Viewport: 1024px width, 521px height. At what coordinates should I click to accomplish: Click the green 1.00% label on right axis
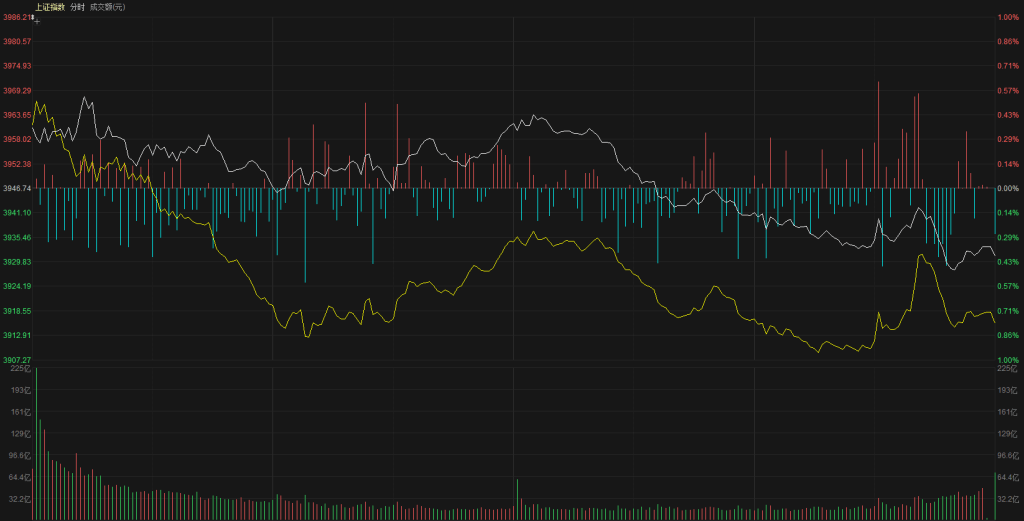pos(1007,360)
